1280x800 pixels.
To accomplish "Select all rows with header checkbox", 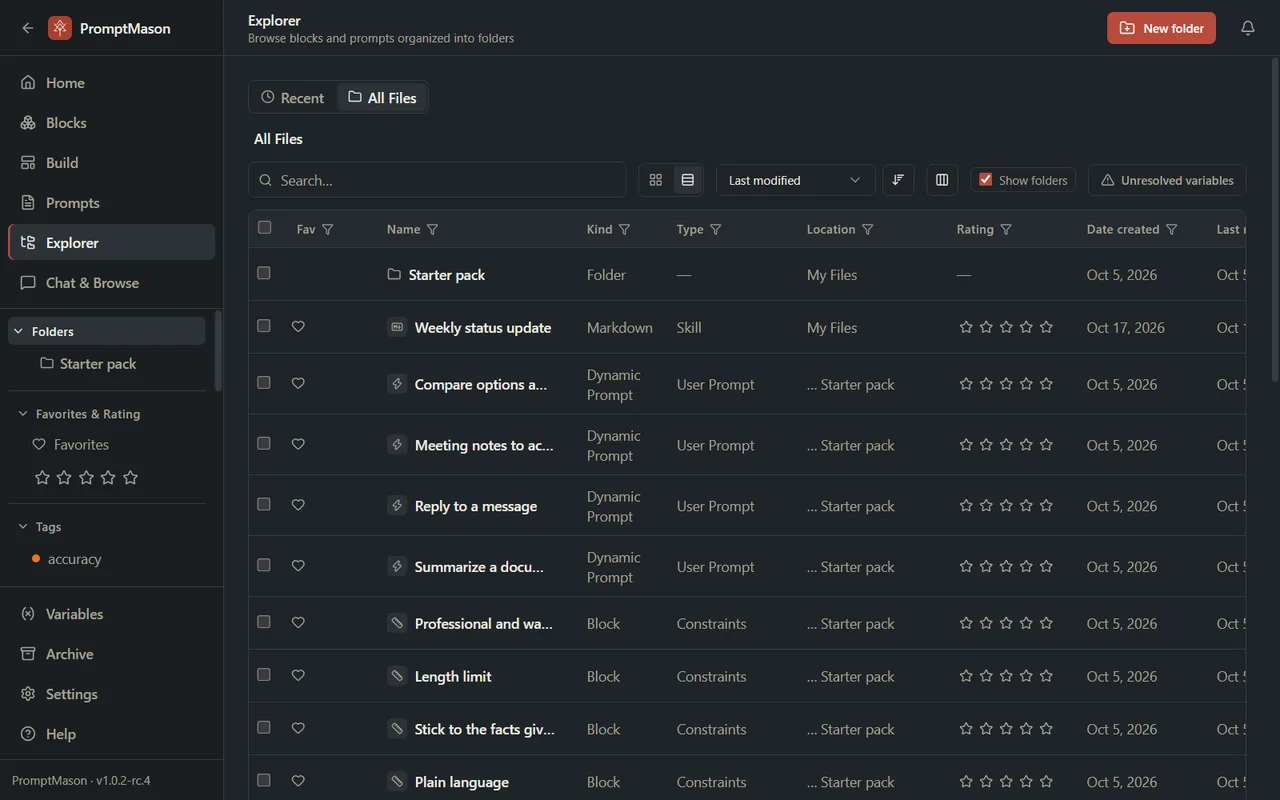I will coord(264,227).
